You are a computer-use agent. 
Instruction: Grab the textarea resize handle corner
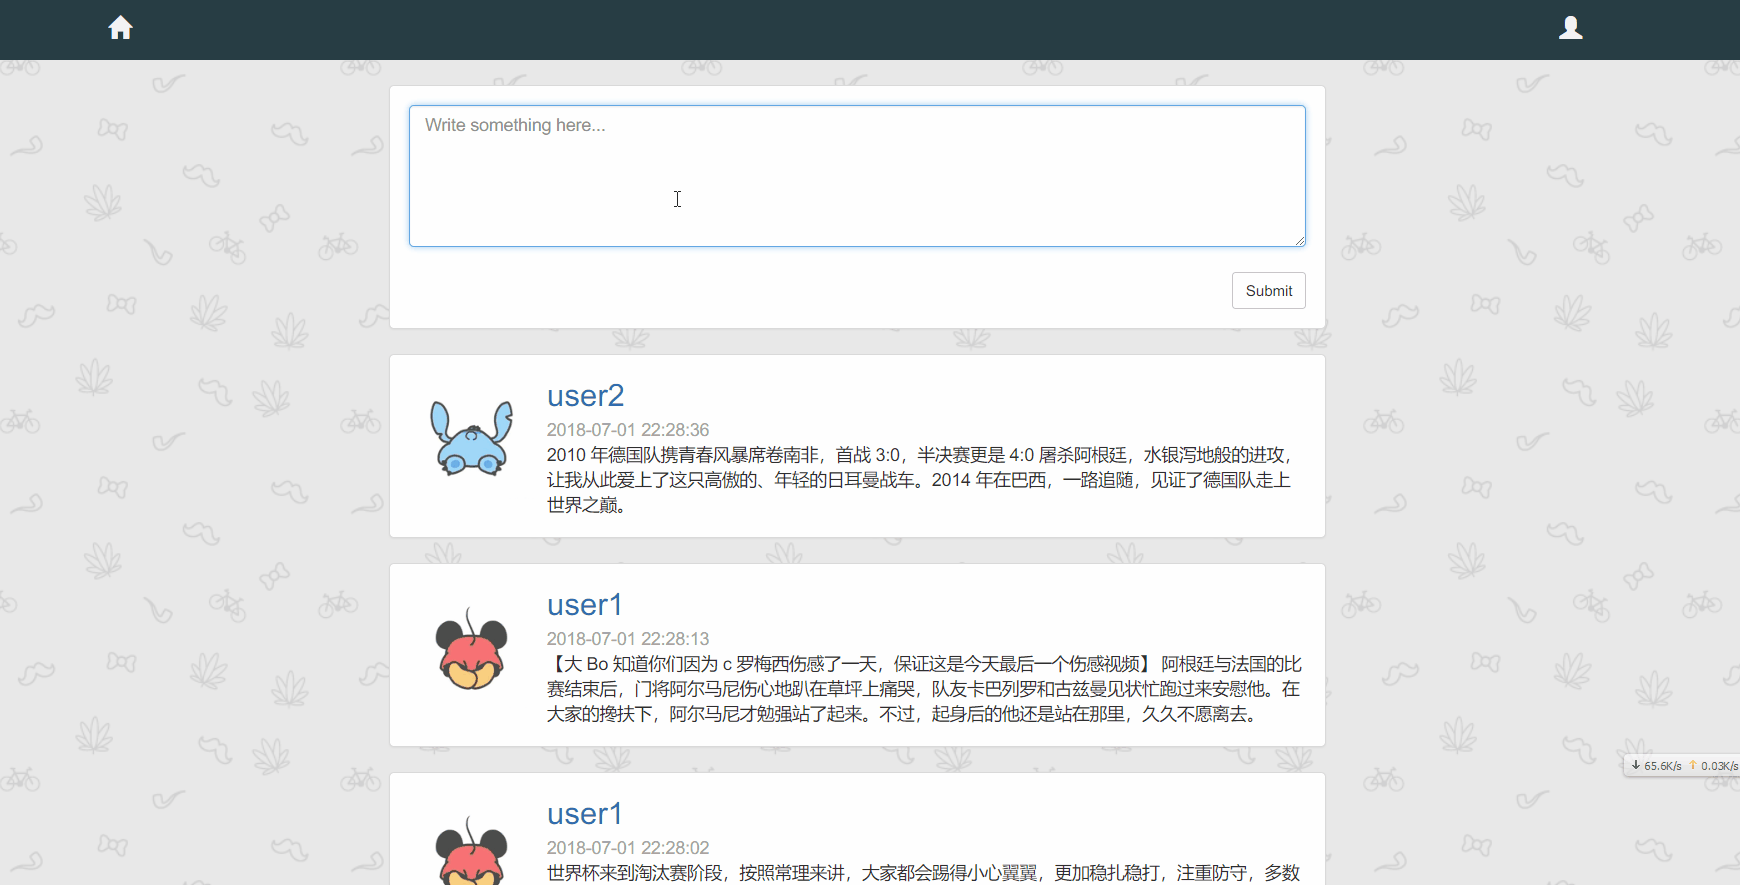[x=1300, y=241]
